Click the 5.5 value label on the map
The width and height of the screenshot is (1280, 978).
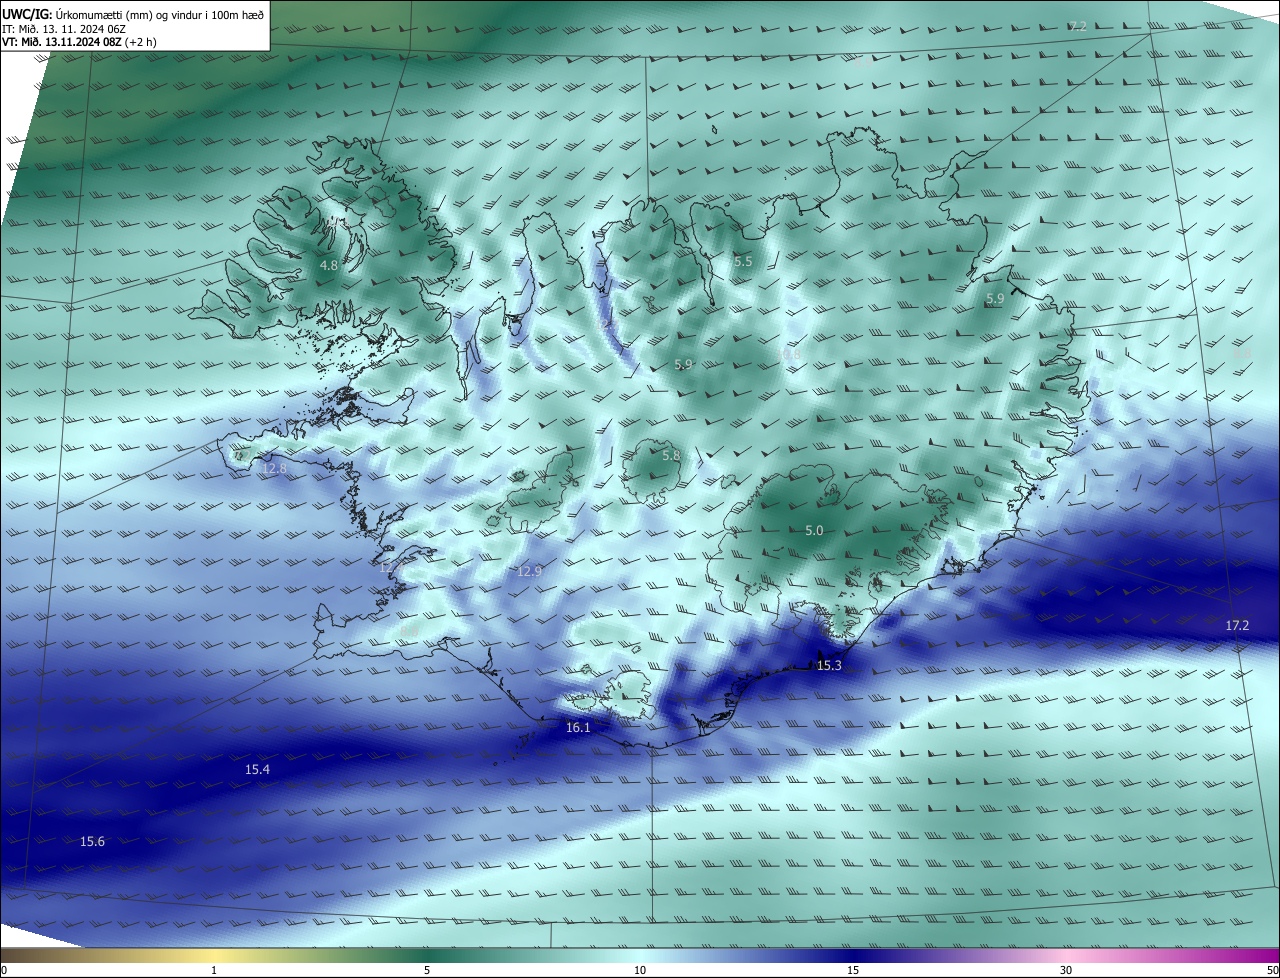click(742, 262)
